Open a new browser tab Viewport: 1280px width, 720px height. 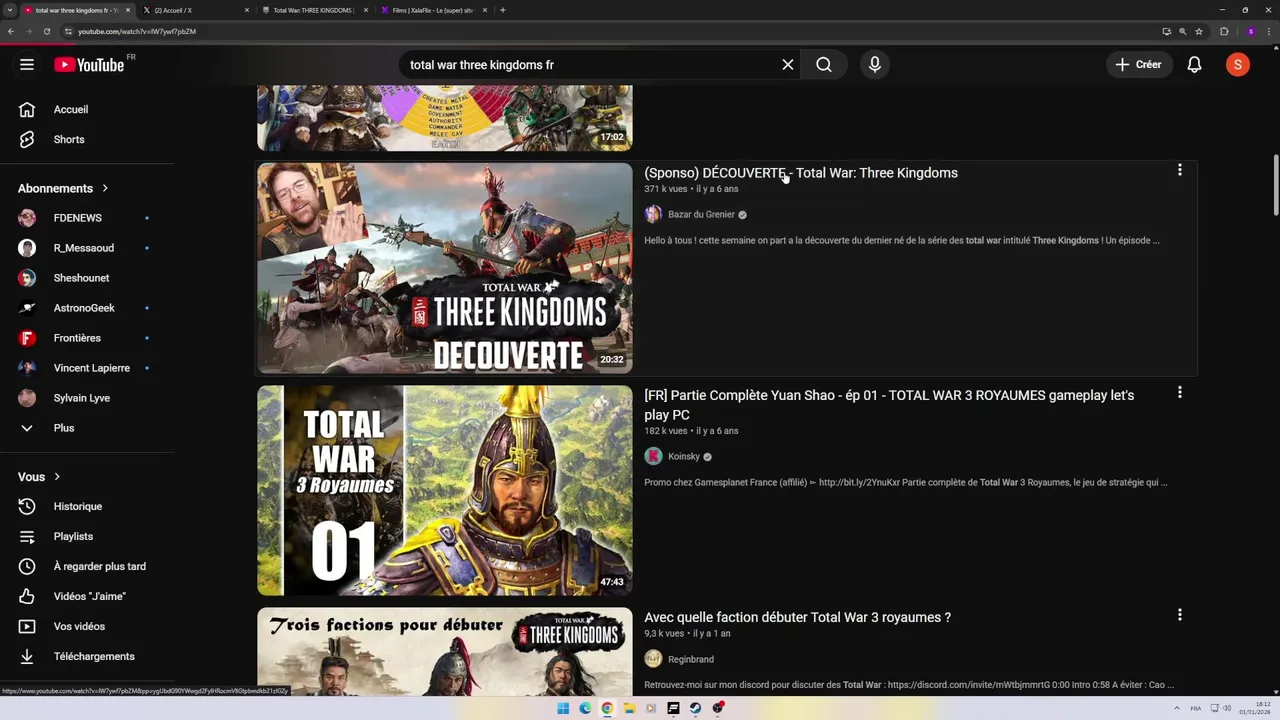click(502, 10)
